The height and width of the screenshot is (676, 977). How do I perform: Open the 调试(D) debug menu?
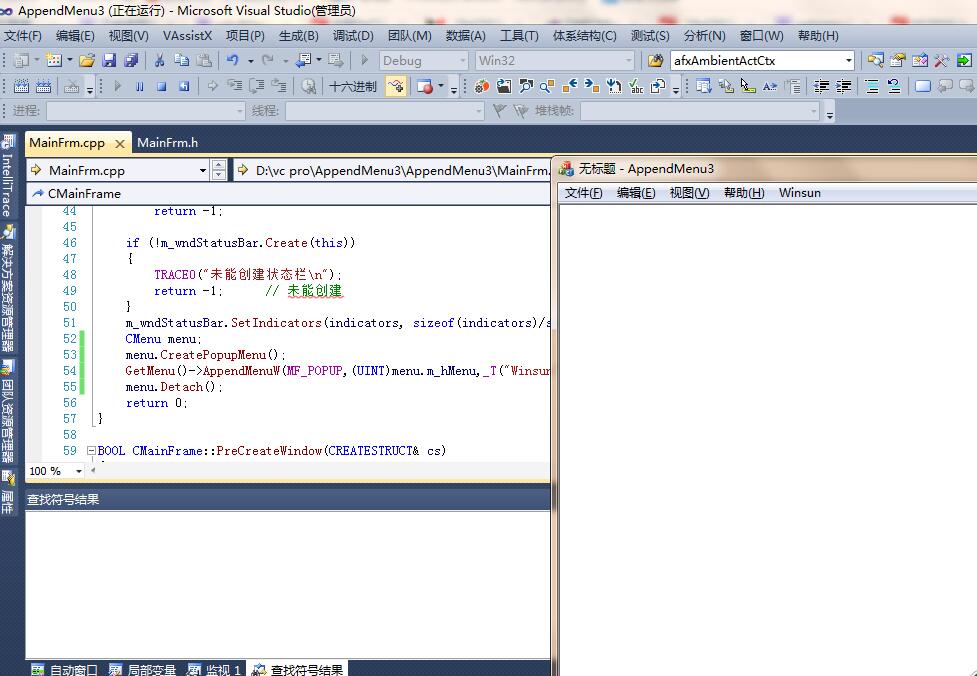point(352,36)
